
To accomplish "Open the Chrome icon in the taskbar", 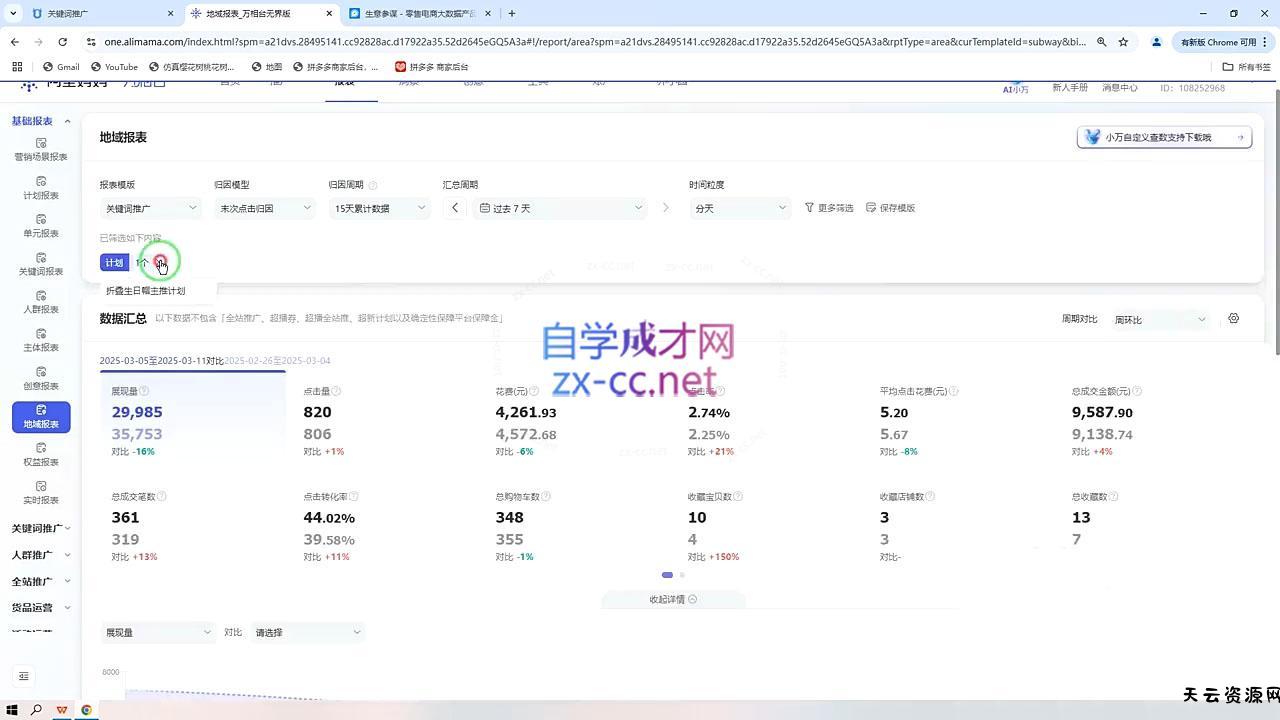I will (87, 710).
